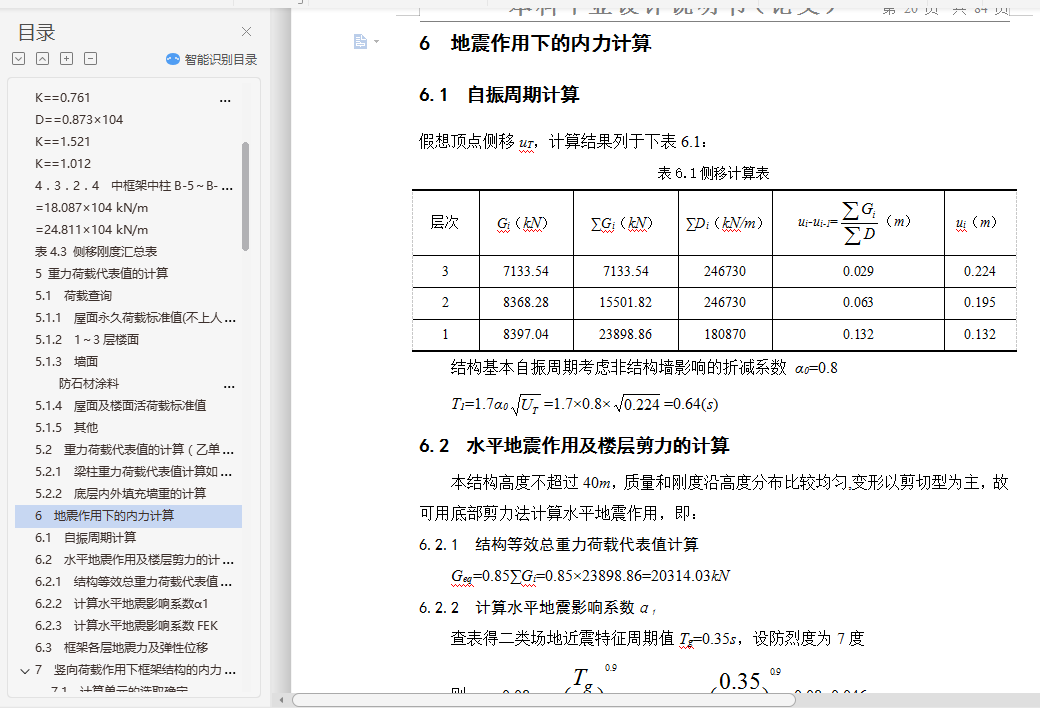
Task: Click the table cell 8397.04
Action: [x=525, y=334]
